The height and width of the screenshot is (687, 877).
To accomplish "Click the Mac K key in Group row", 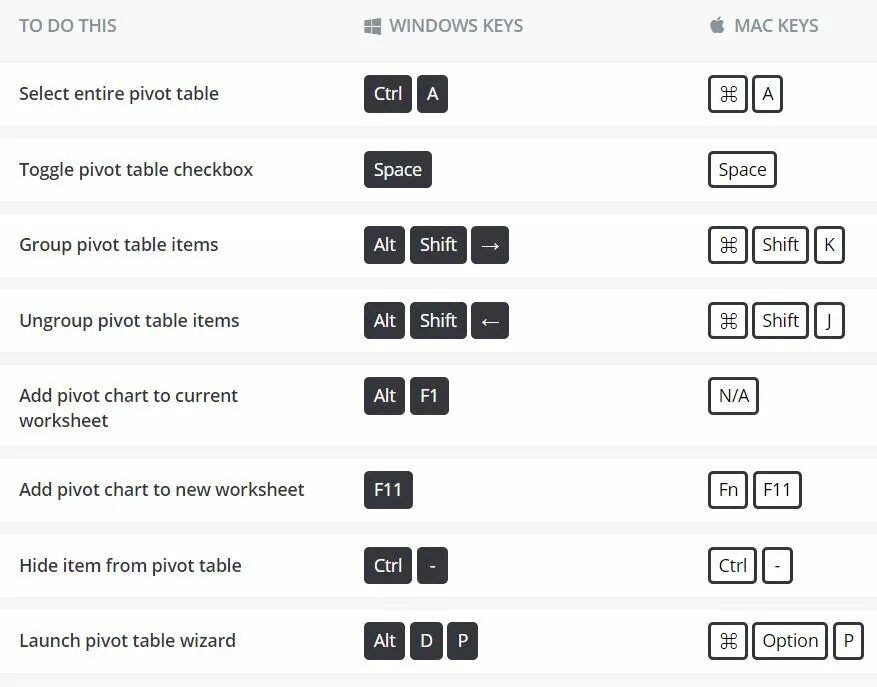I will pyautogui.click(x=829, y=245).
